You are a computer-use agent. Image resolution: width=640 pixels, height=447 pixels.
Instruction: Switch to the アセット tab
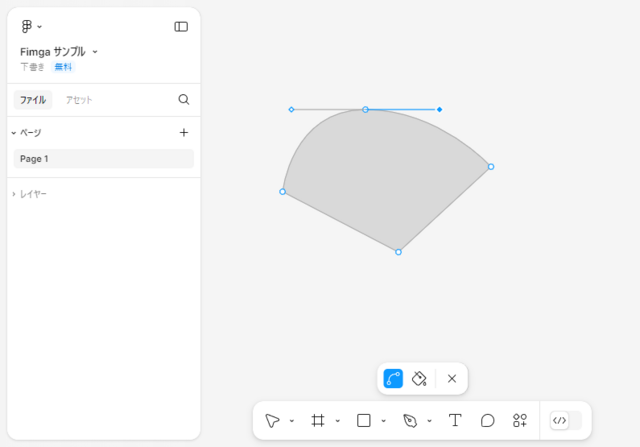pyautogui.click(x=79, y=100)
